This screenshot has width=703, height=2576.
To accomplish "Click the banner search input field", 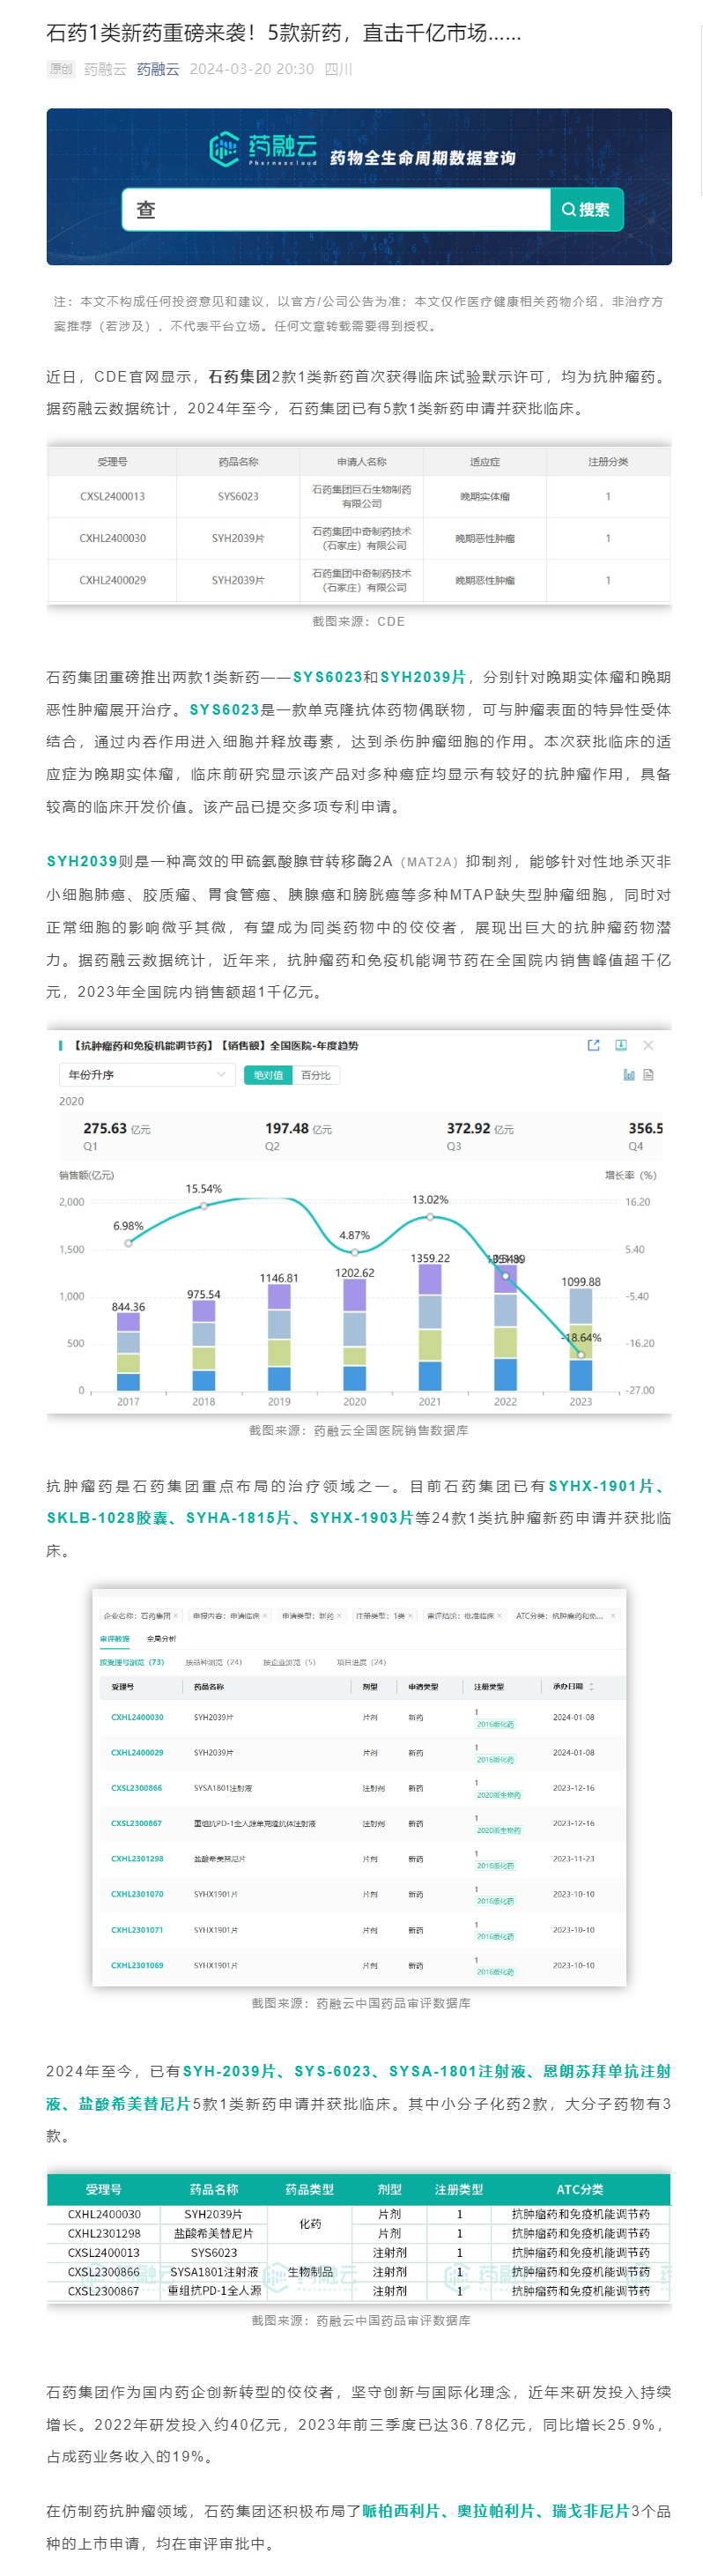I will (336, 210).
